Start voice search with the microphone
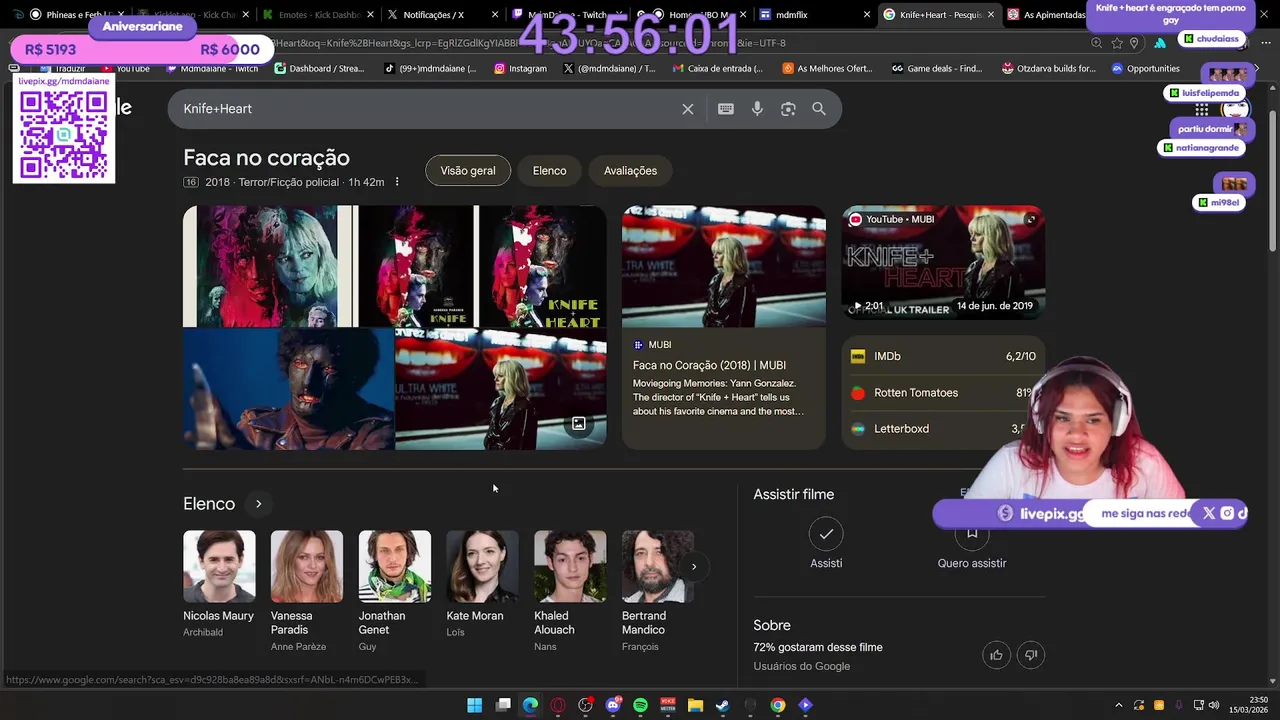Image resolution: width=1280 pixels, height=720 pixels. click(x=757, y=109)
